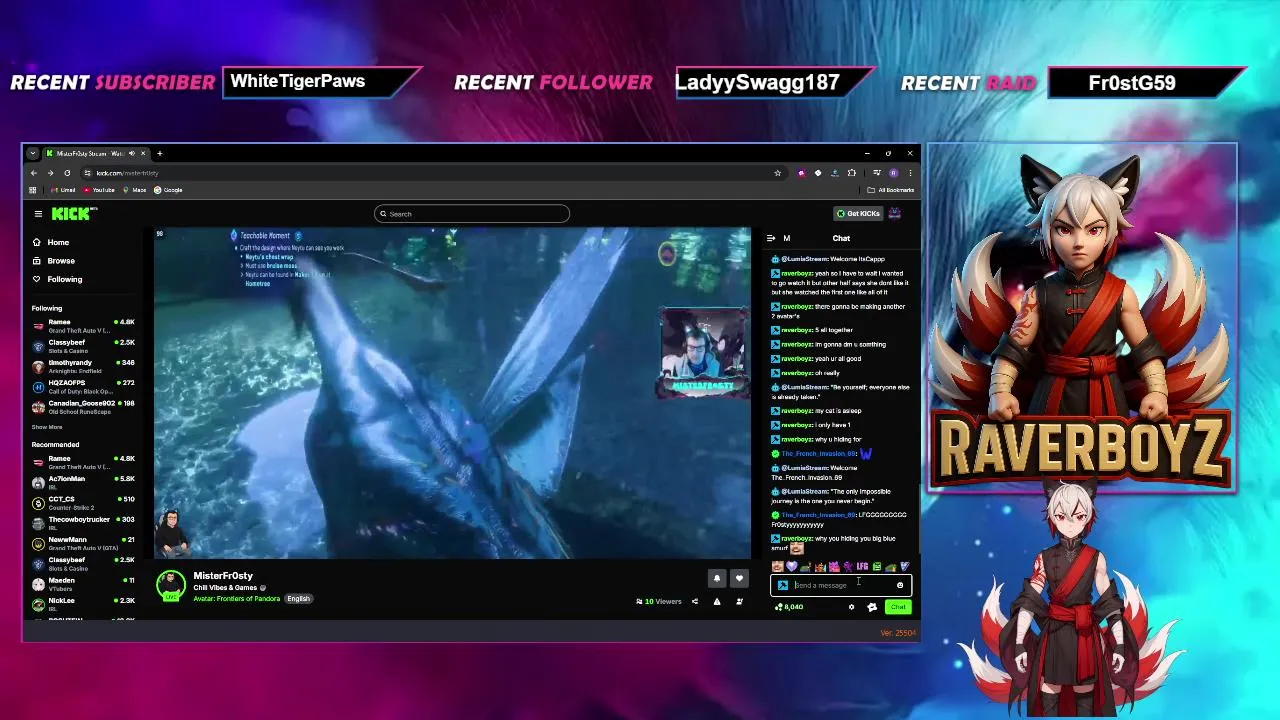Open browser media controls icon

(x=876, y=173)
